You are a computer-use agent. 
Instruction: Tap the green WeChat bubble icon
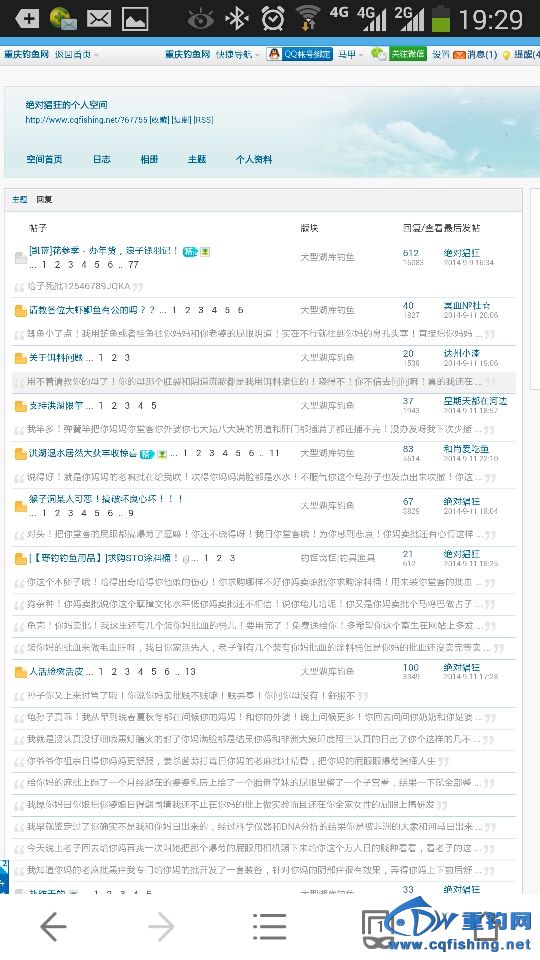point(380,54)
